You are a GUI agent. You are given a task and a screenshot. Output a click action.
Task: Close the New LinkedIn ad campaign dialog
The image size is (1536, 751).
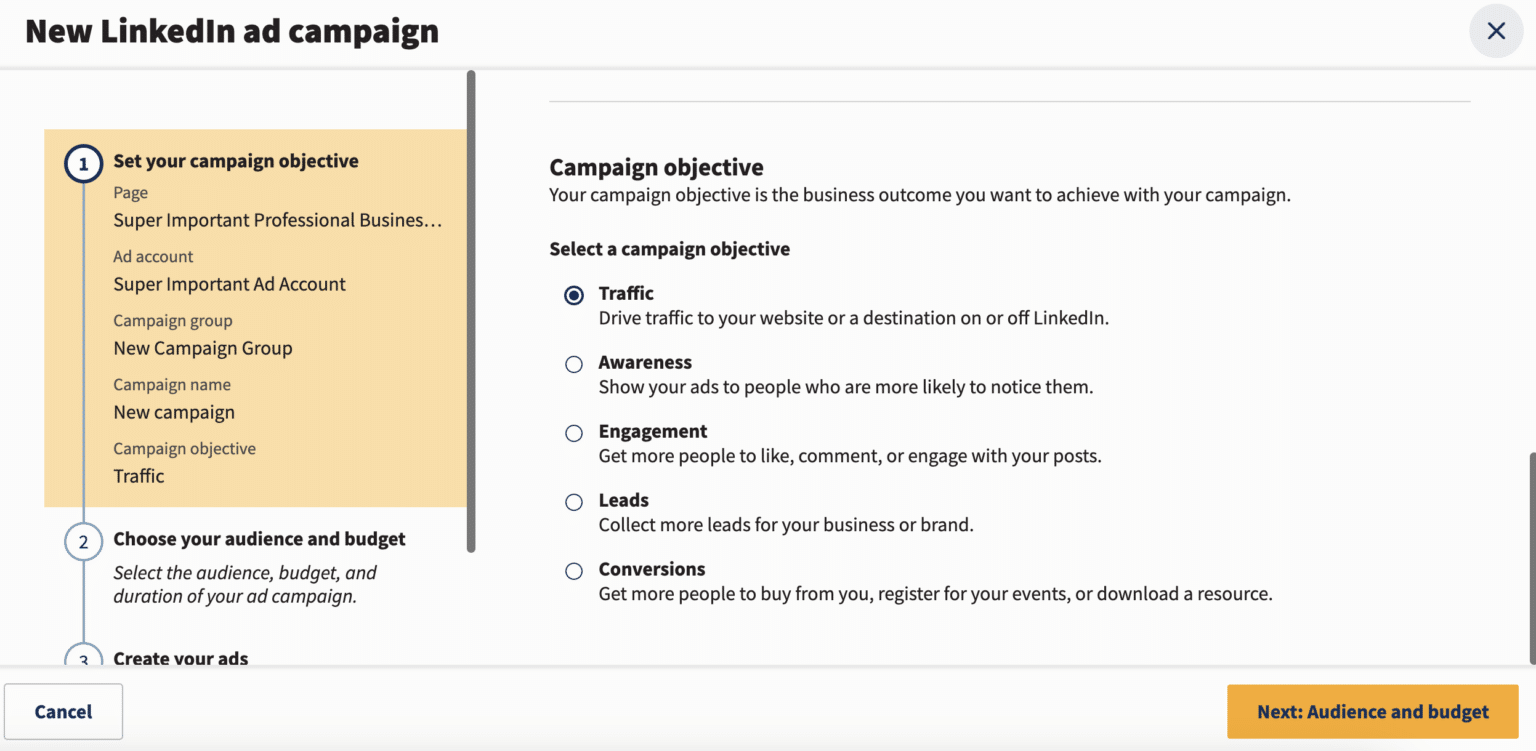1495,31
